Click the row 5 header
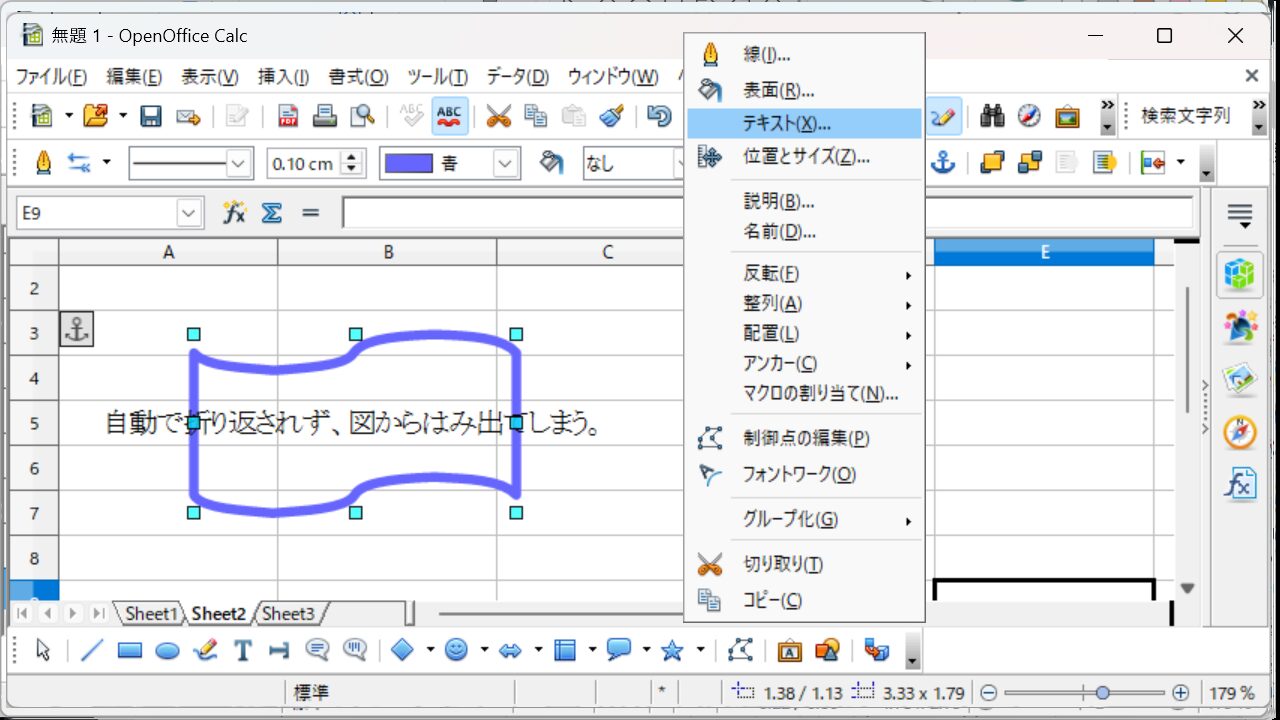The width and height of the screenshot is (1280, 720). (34, 422)
